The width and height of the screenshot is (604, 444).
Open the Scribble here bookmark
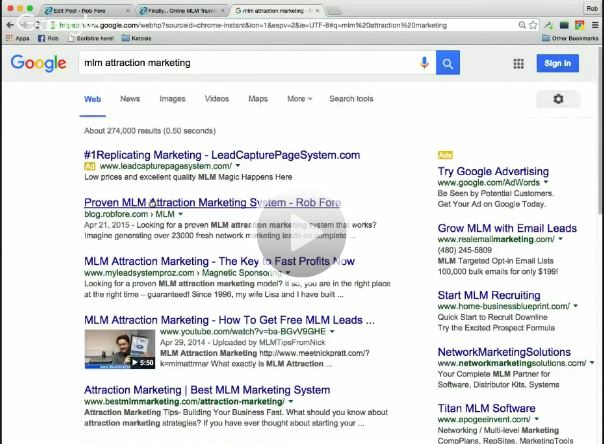click(91, 38)
